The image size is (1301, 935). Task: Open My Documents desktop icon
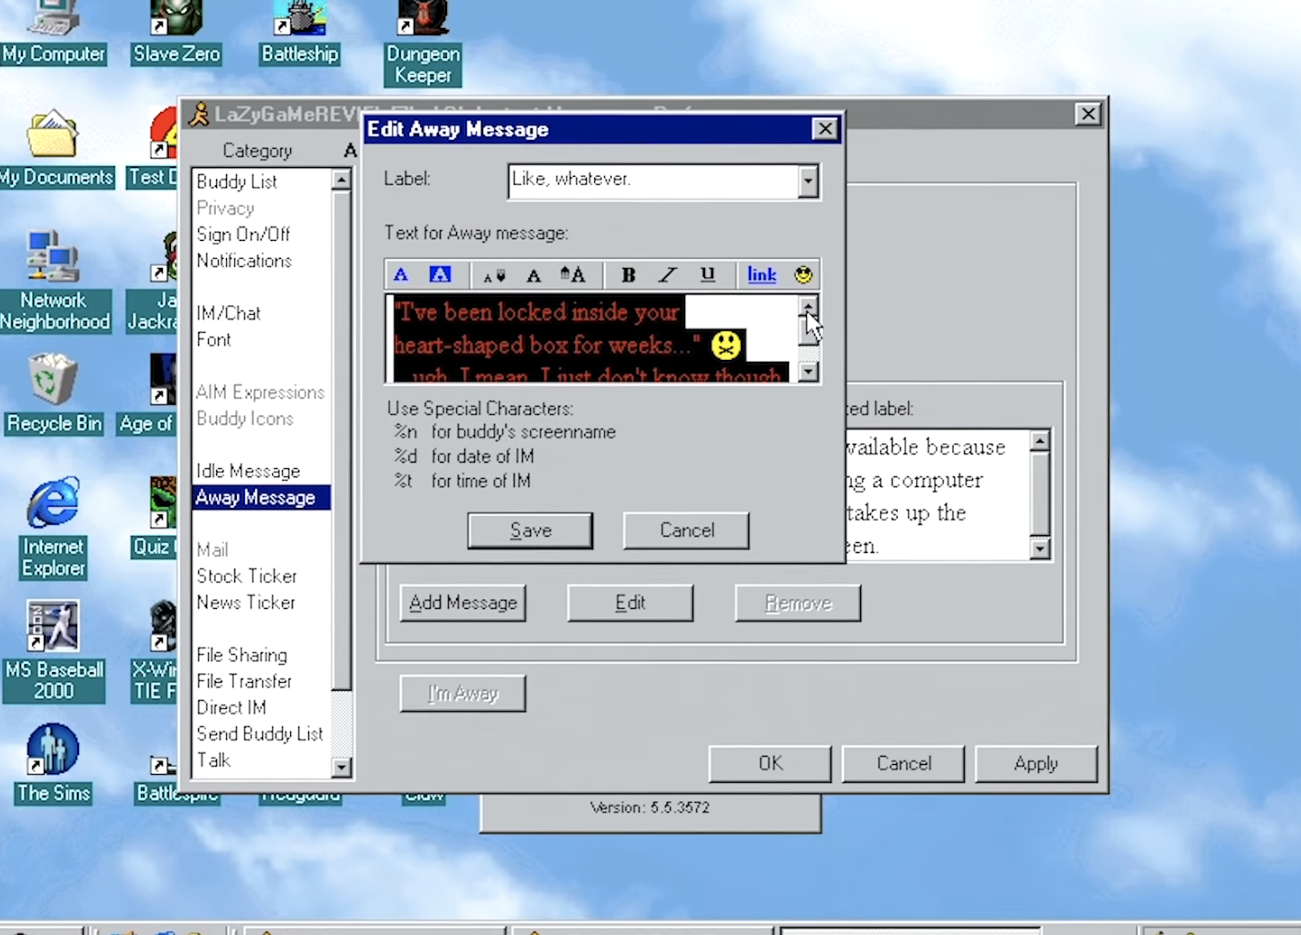[x=55, y=150]
